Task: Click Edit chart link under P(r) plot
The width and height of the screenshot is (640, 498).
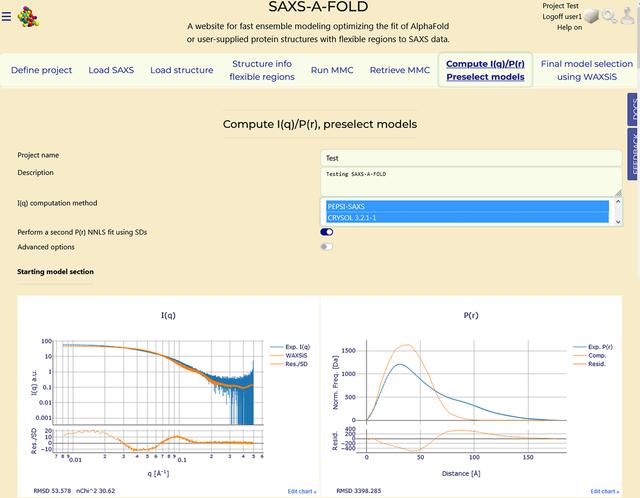Action: [604, 491]
